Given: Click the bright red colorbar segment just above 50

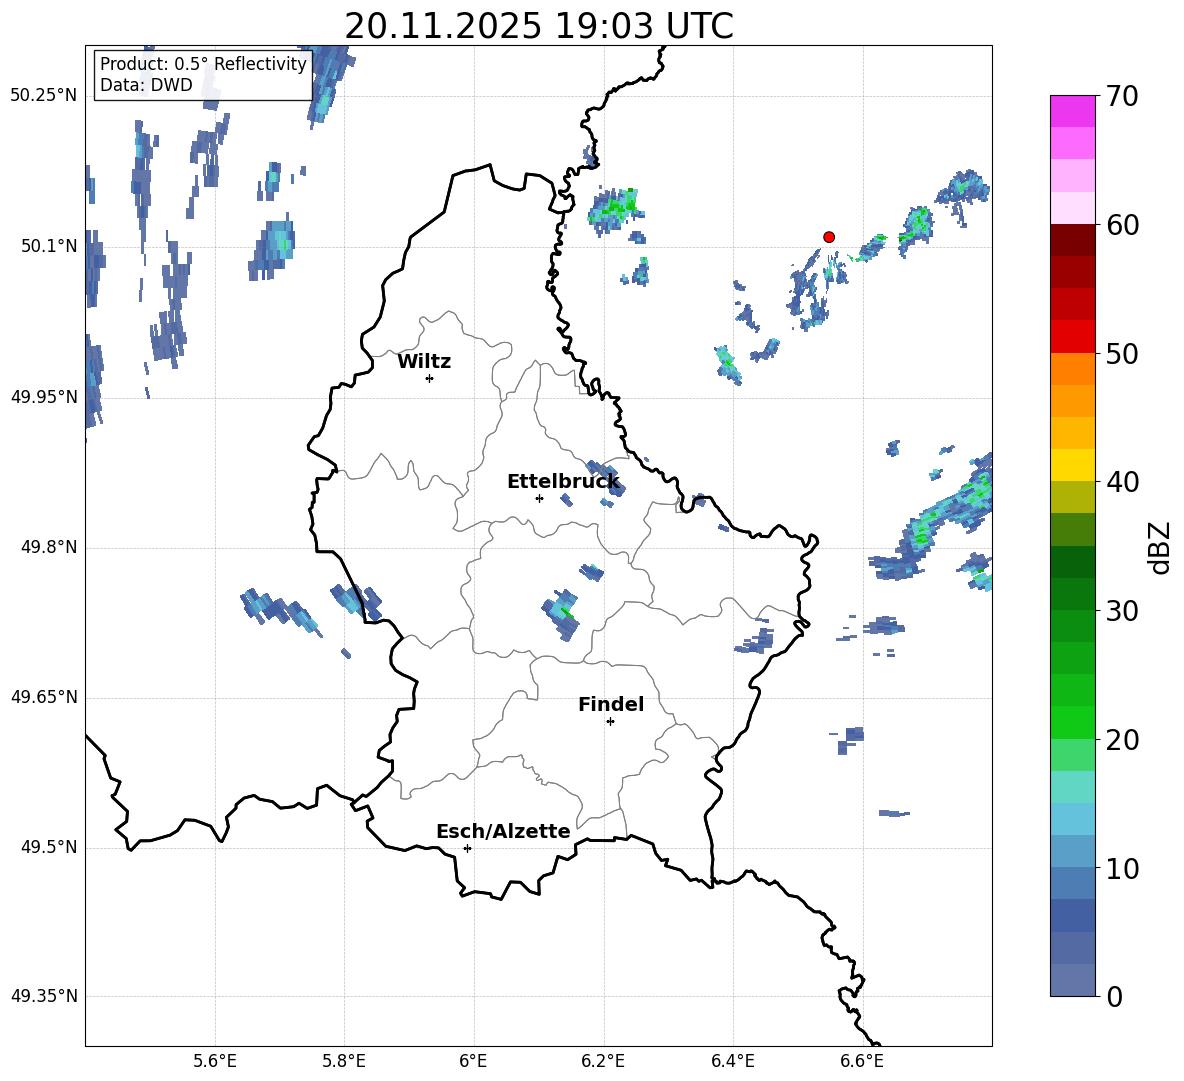Looking at the screenshot, I should [x=1072, y=337].
